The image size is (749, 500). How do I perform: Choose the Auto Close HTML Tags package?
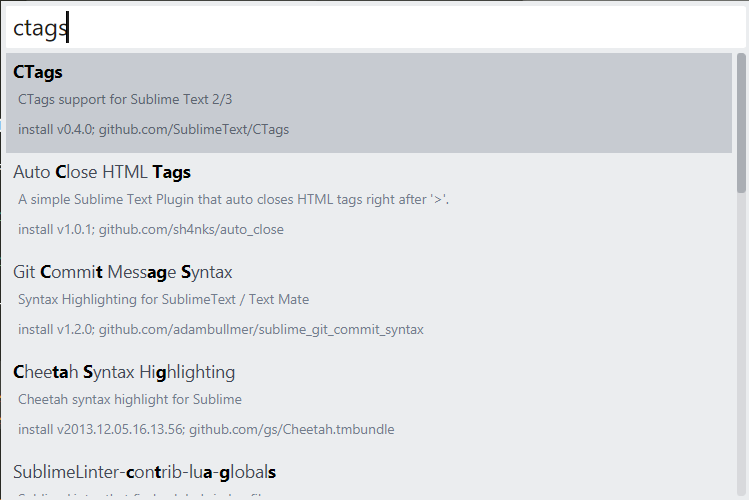point(102,172)
